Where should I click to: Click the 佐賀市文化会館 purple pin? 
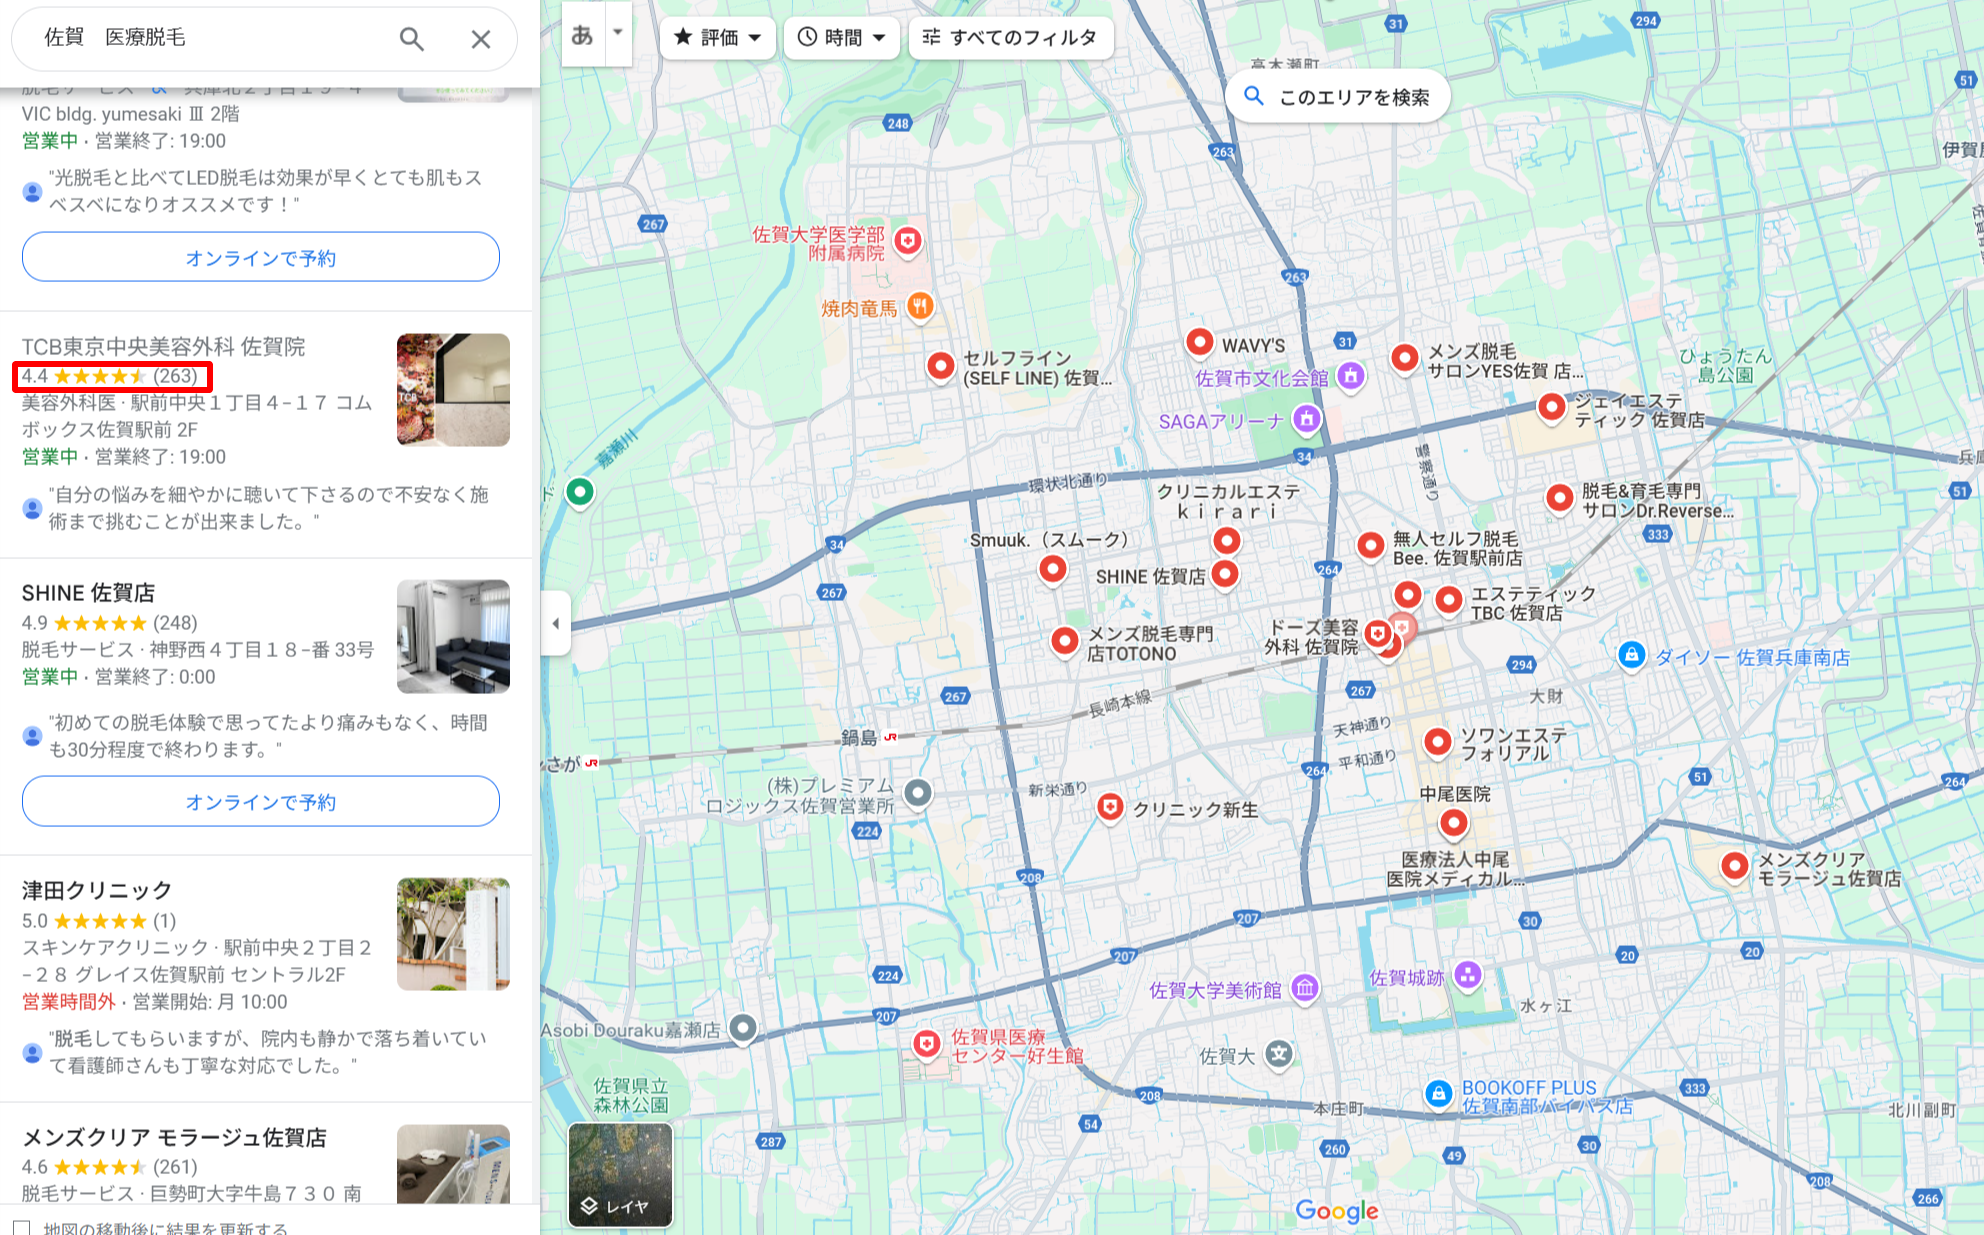coord(1351,376)
